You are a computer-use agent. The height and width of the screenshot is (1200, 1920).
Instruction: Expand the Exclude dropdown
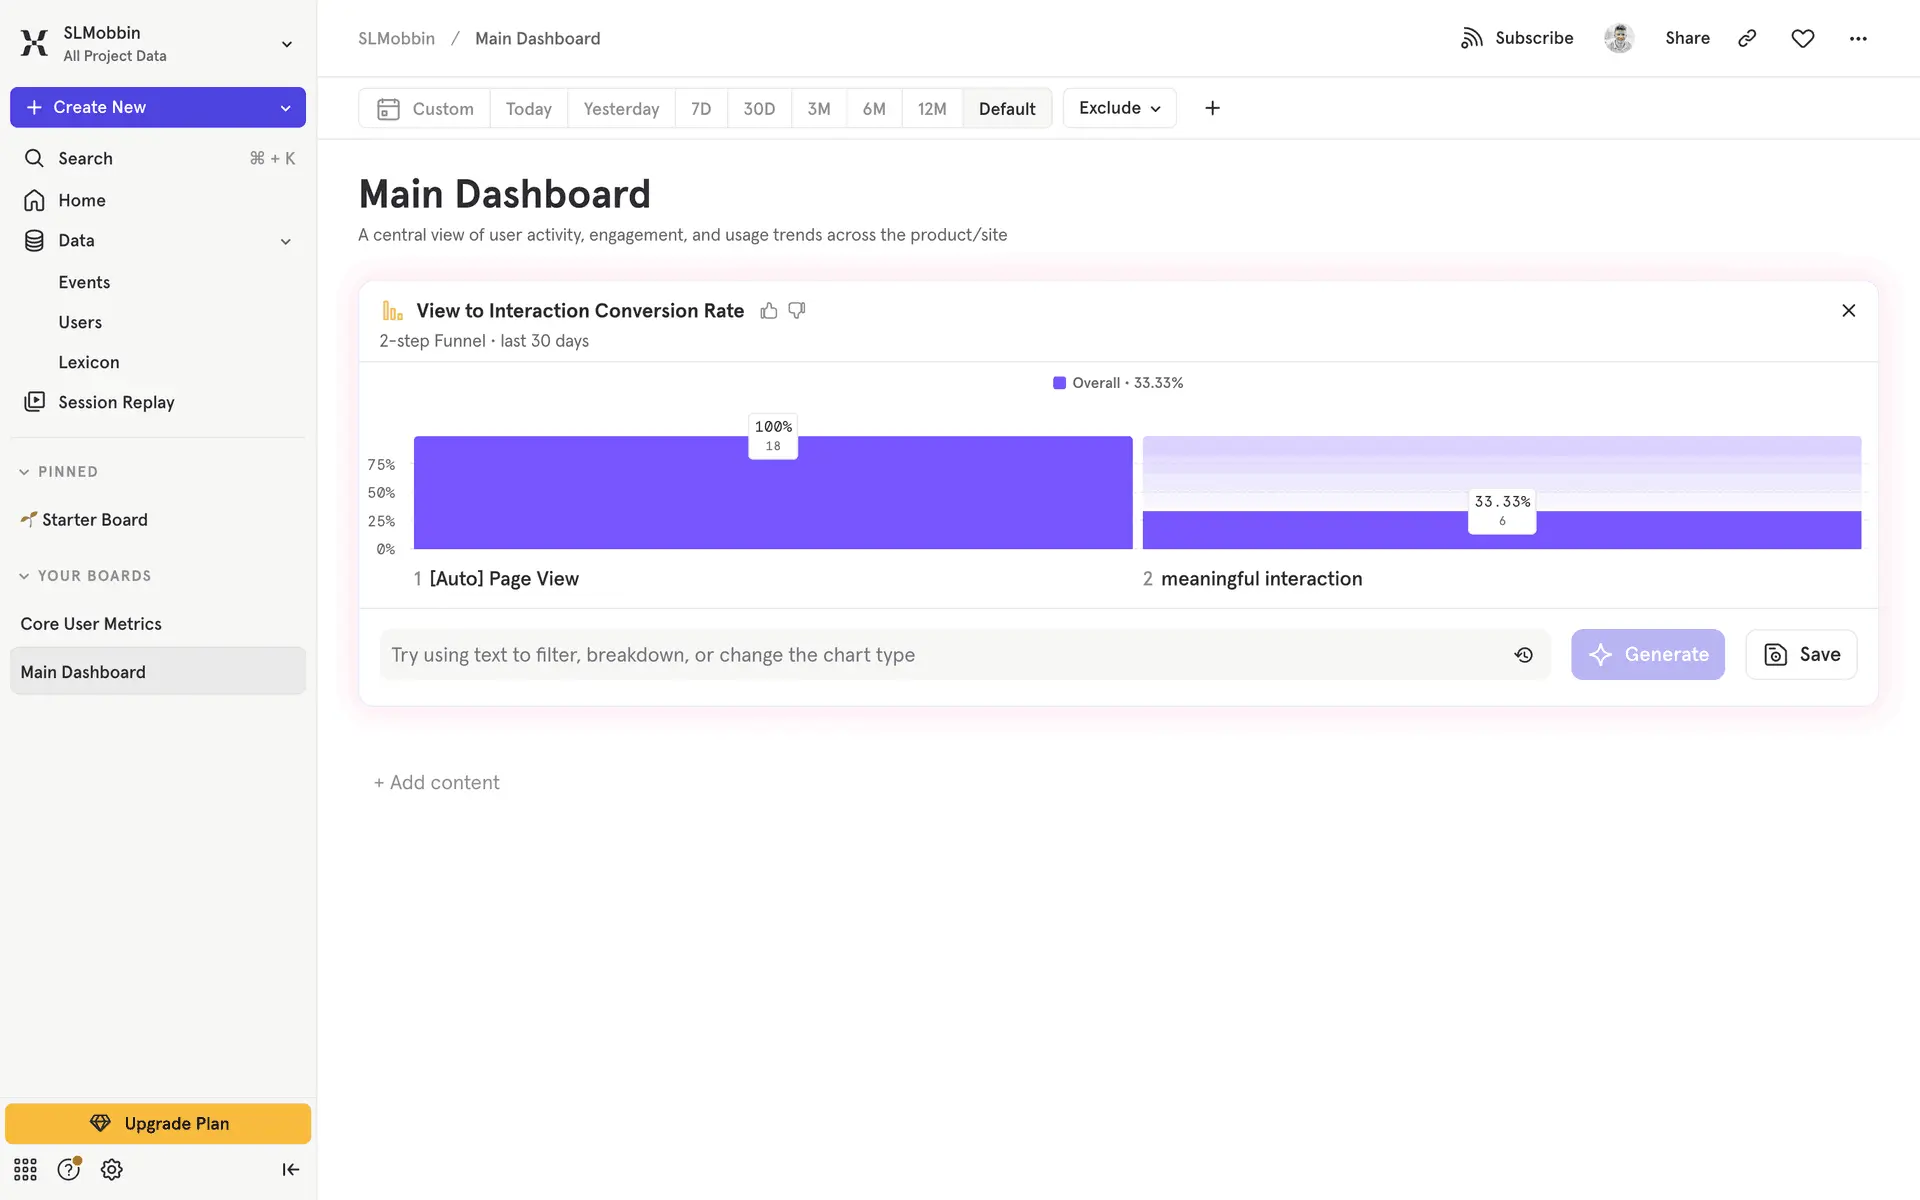point(1119,108)
